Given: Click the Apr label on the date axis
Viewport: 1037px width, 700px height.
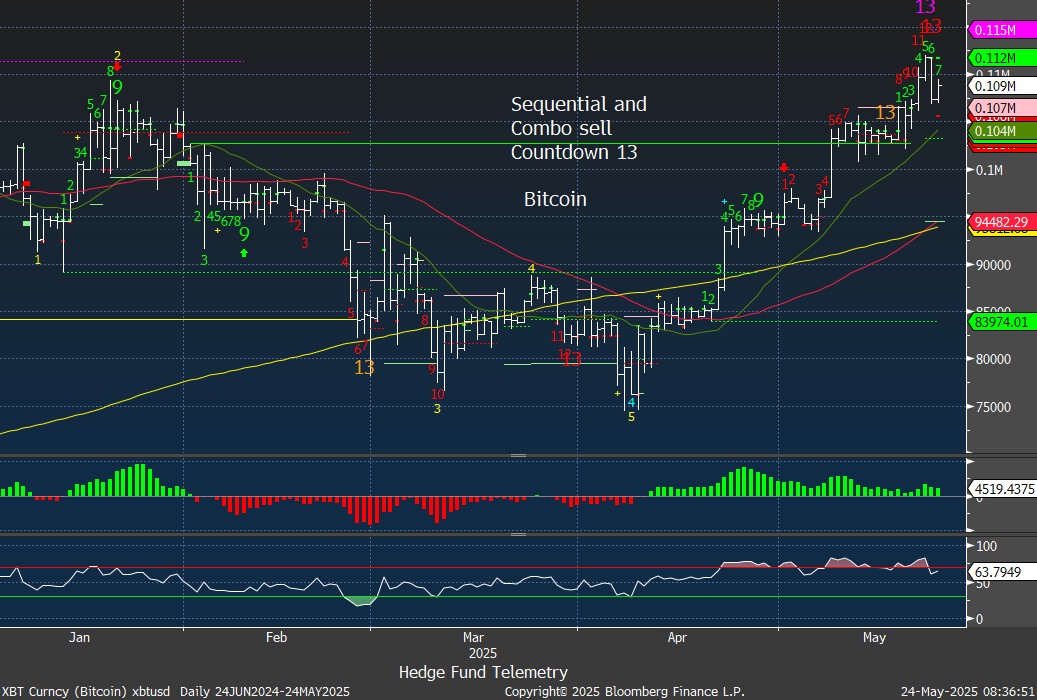Looking at the screenshot, I should click(677, 637).
